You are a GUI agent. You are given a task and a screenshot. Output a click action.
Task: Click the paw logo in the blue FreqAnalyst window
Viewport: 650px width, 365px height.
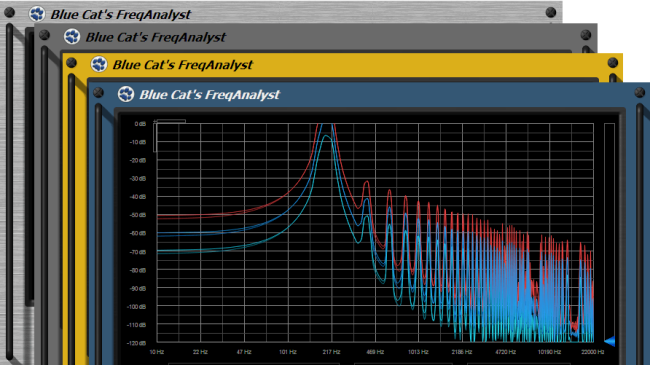coord(126,94)
